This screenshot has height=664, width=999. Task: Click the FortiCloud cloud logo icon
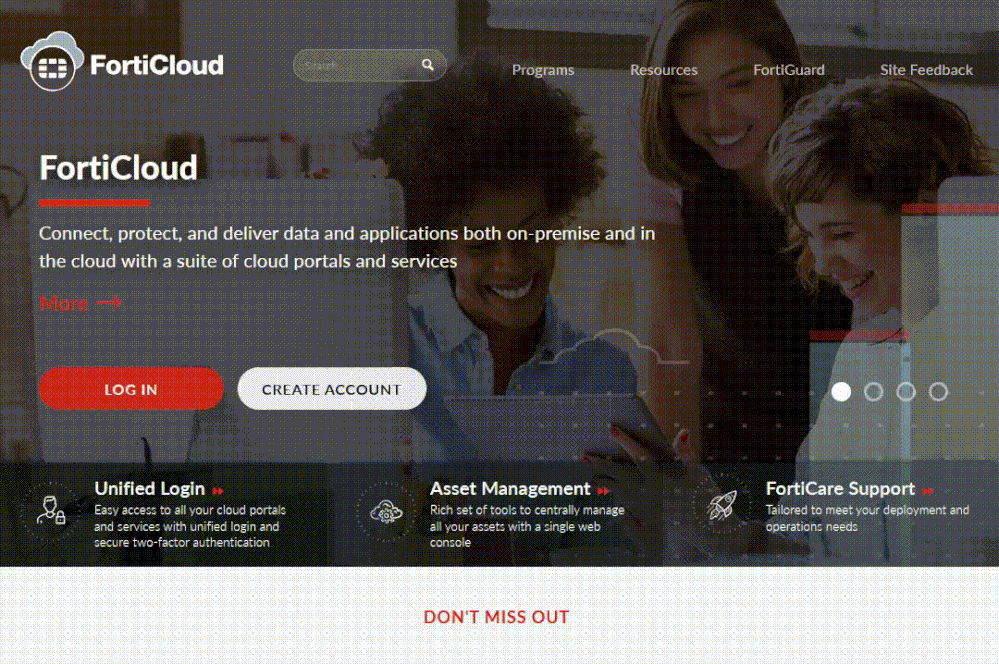52,61
